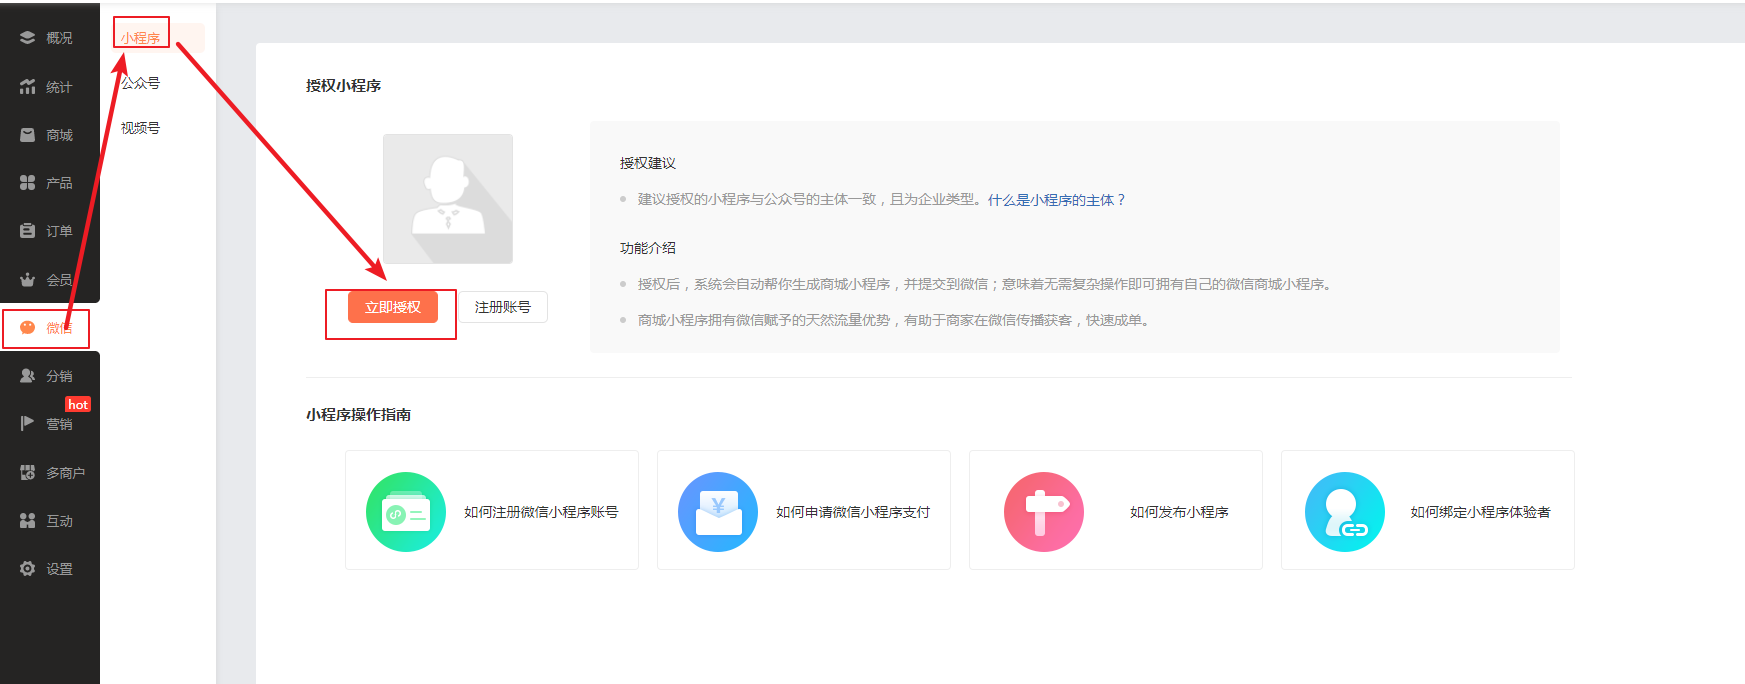Click the 授权小程序 heading
This screenshot has width=1745, height=684.
[x=344, y=86]
